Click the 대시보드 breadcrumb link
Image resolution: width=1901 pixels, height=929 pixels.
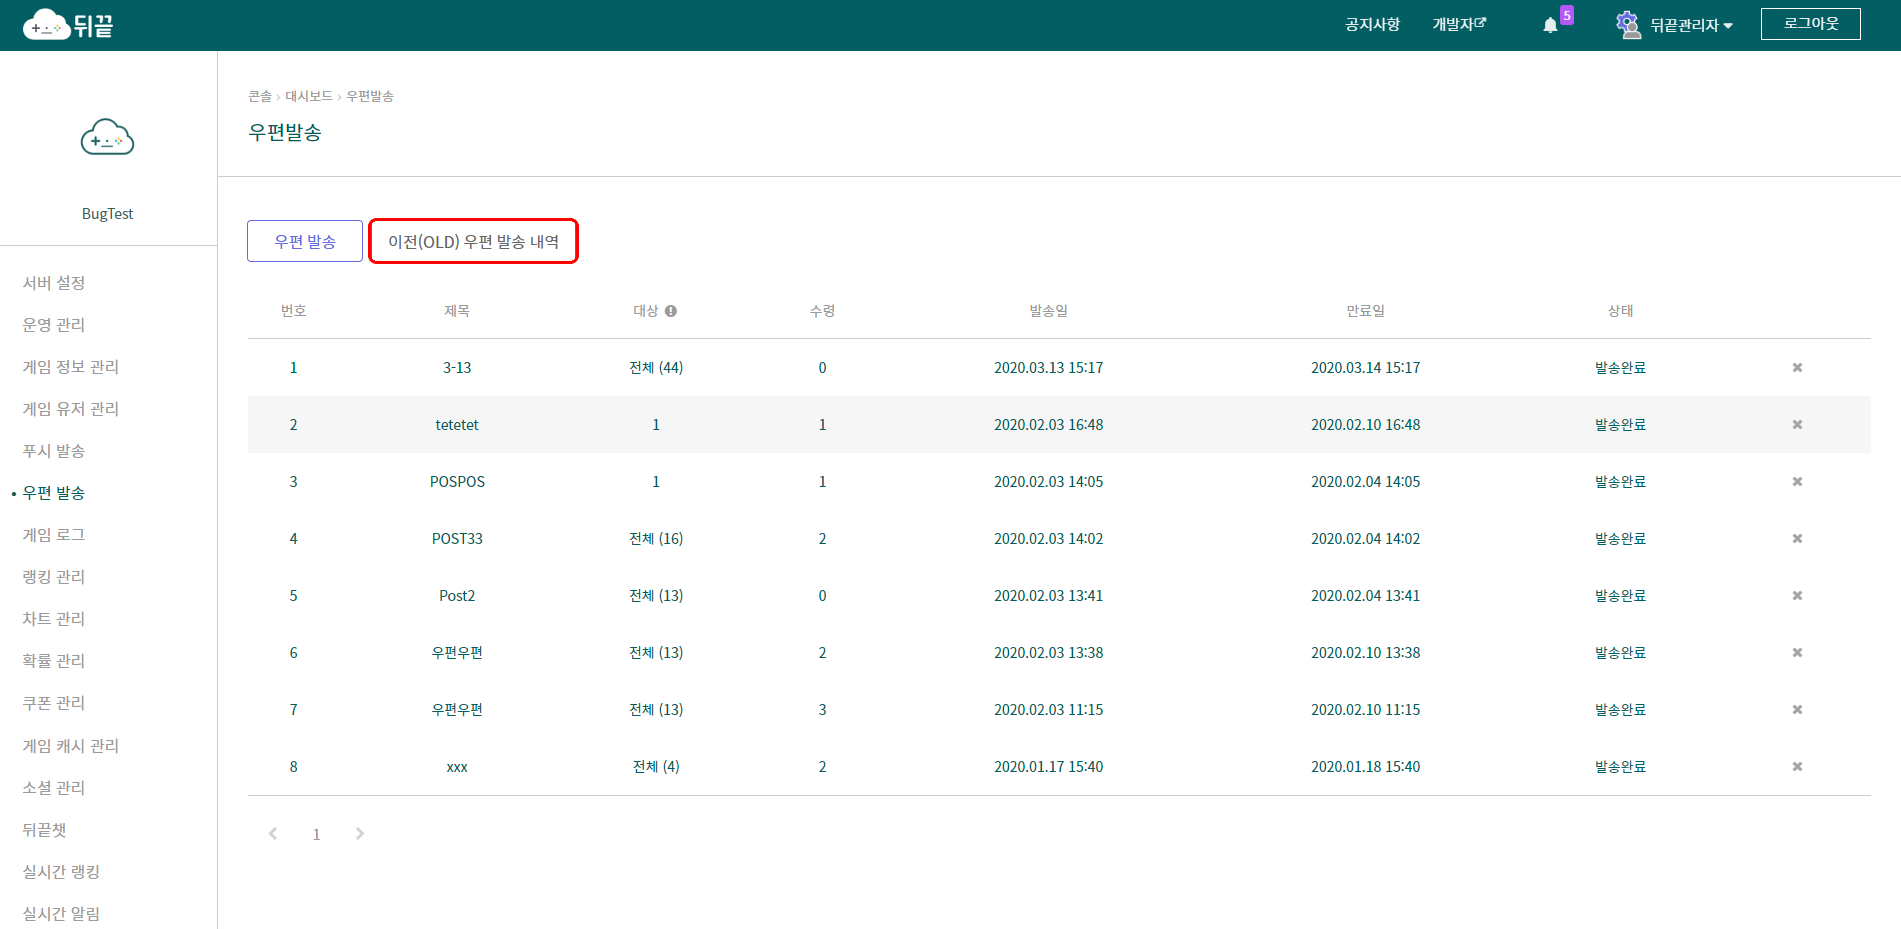click(309, 96)
